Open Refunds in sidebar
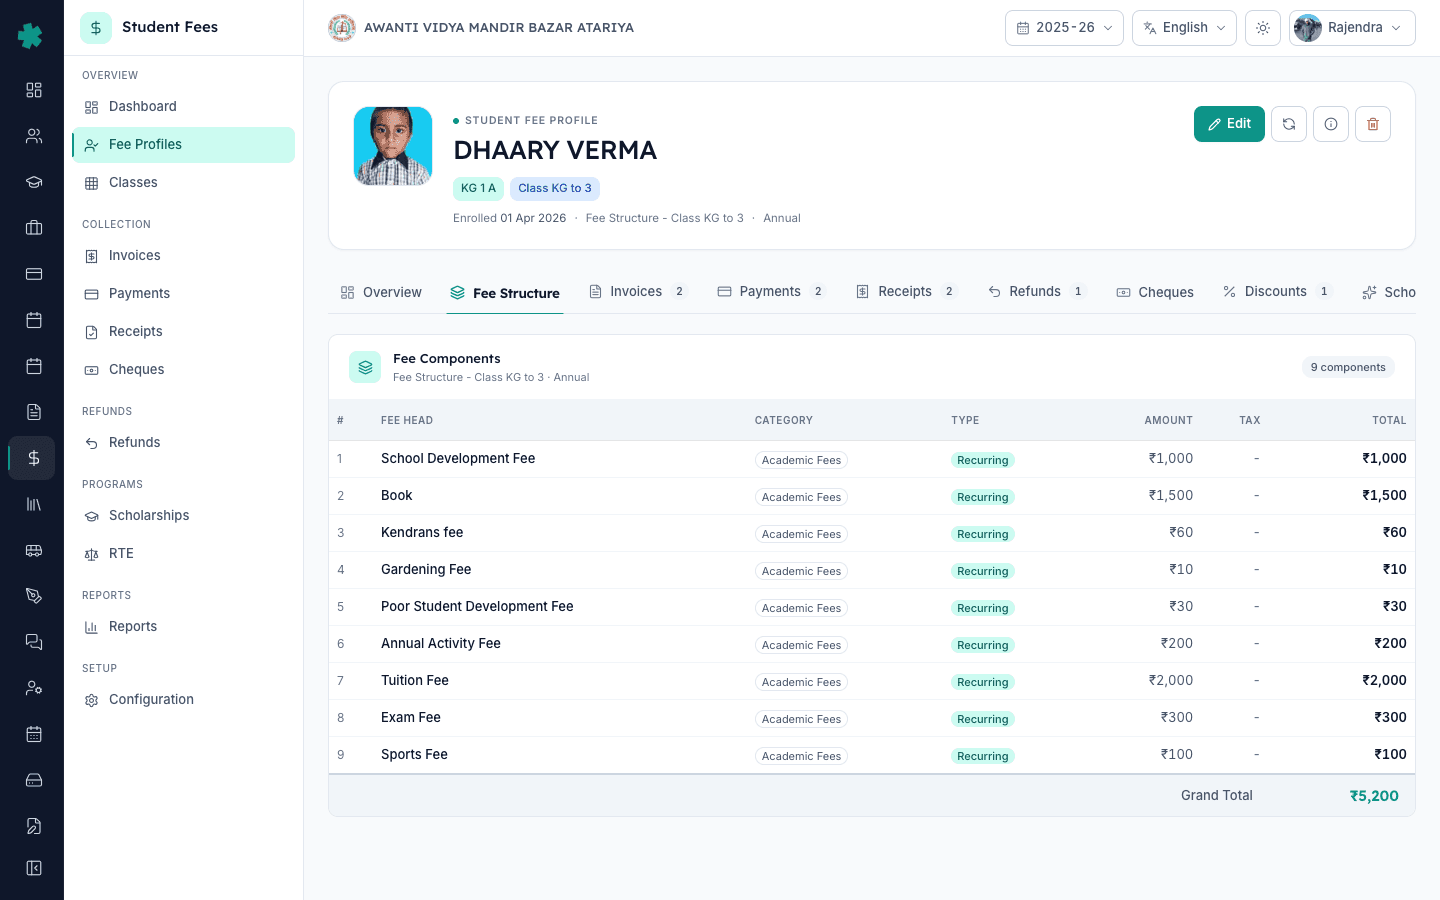Viewport: 1440px width, 900px height. click(x=183, y=443)
